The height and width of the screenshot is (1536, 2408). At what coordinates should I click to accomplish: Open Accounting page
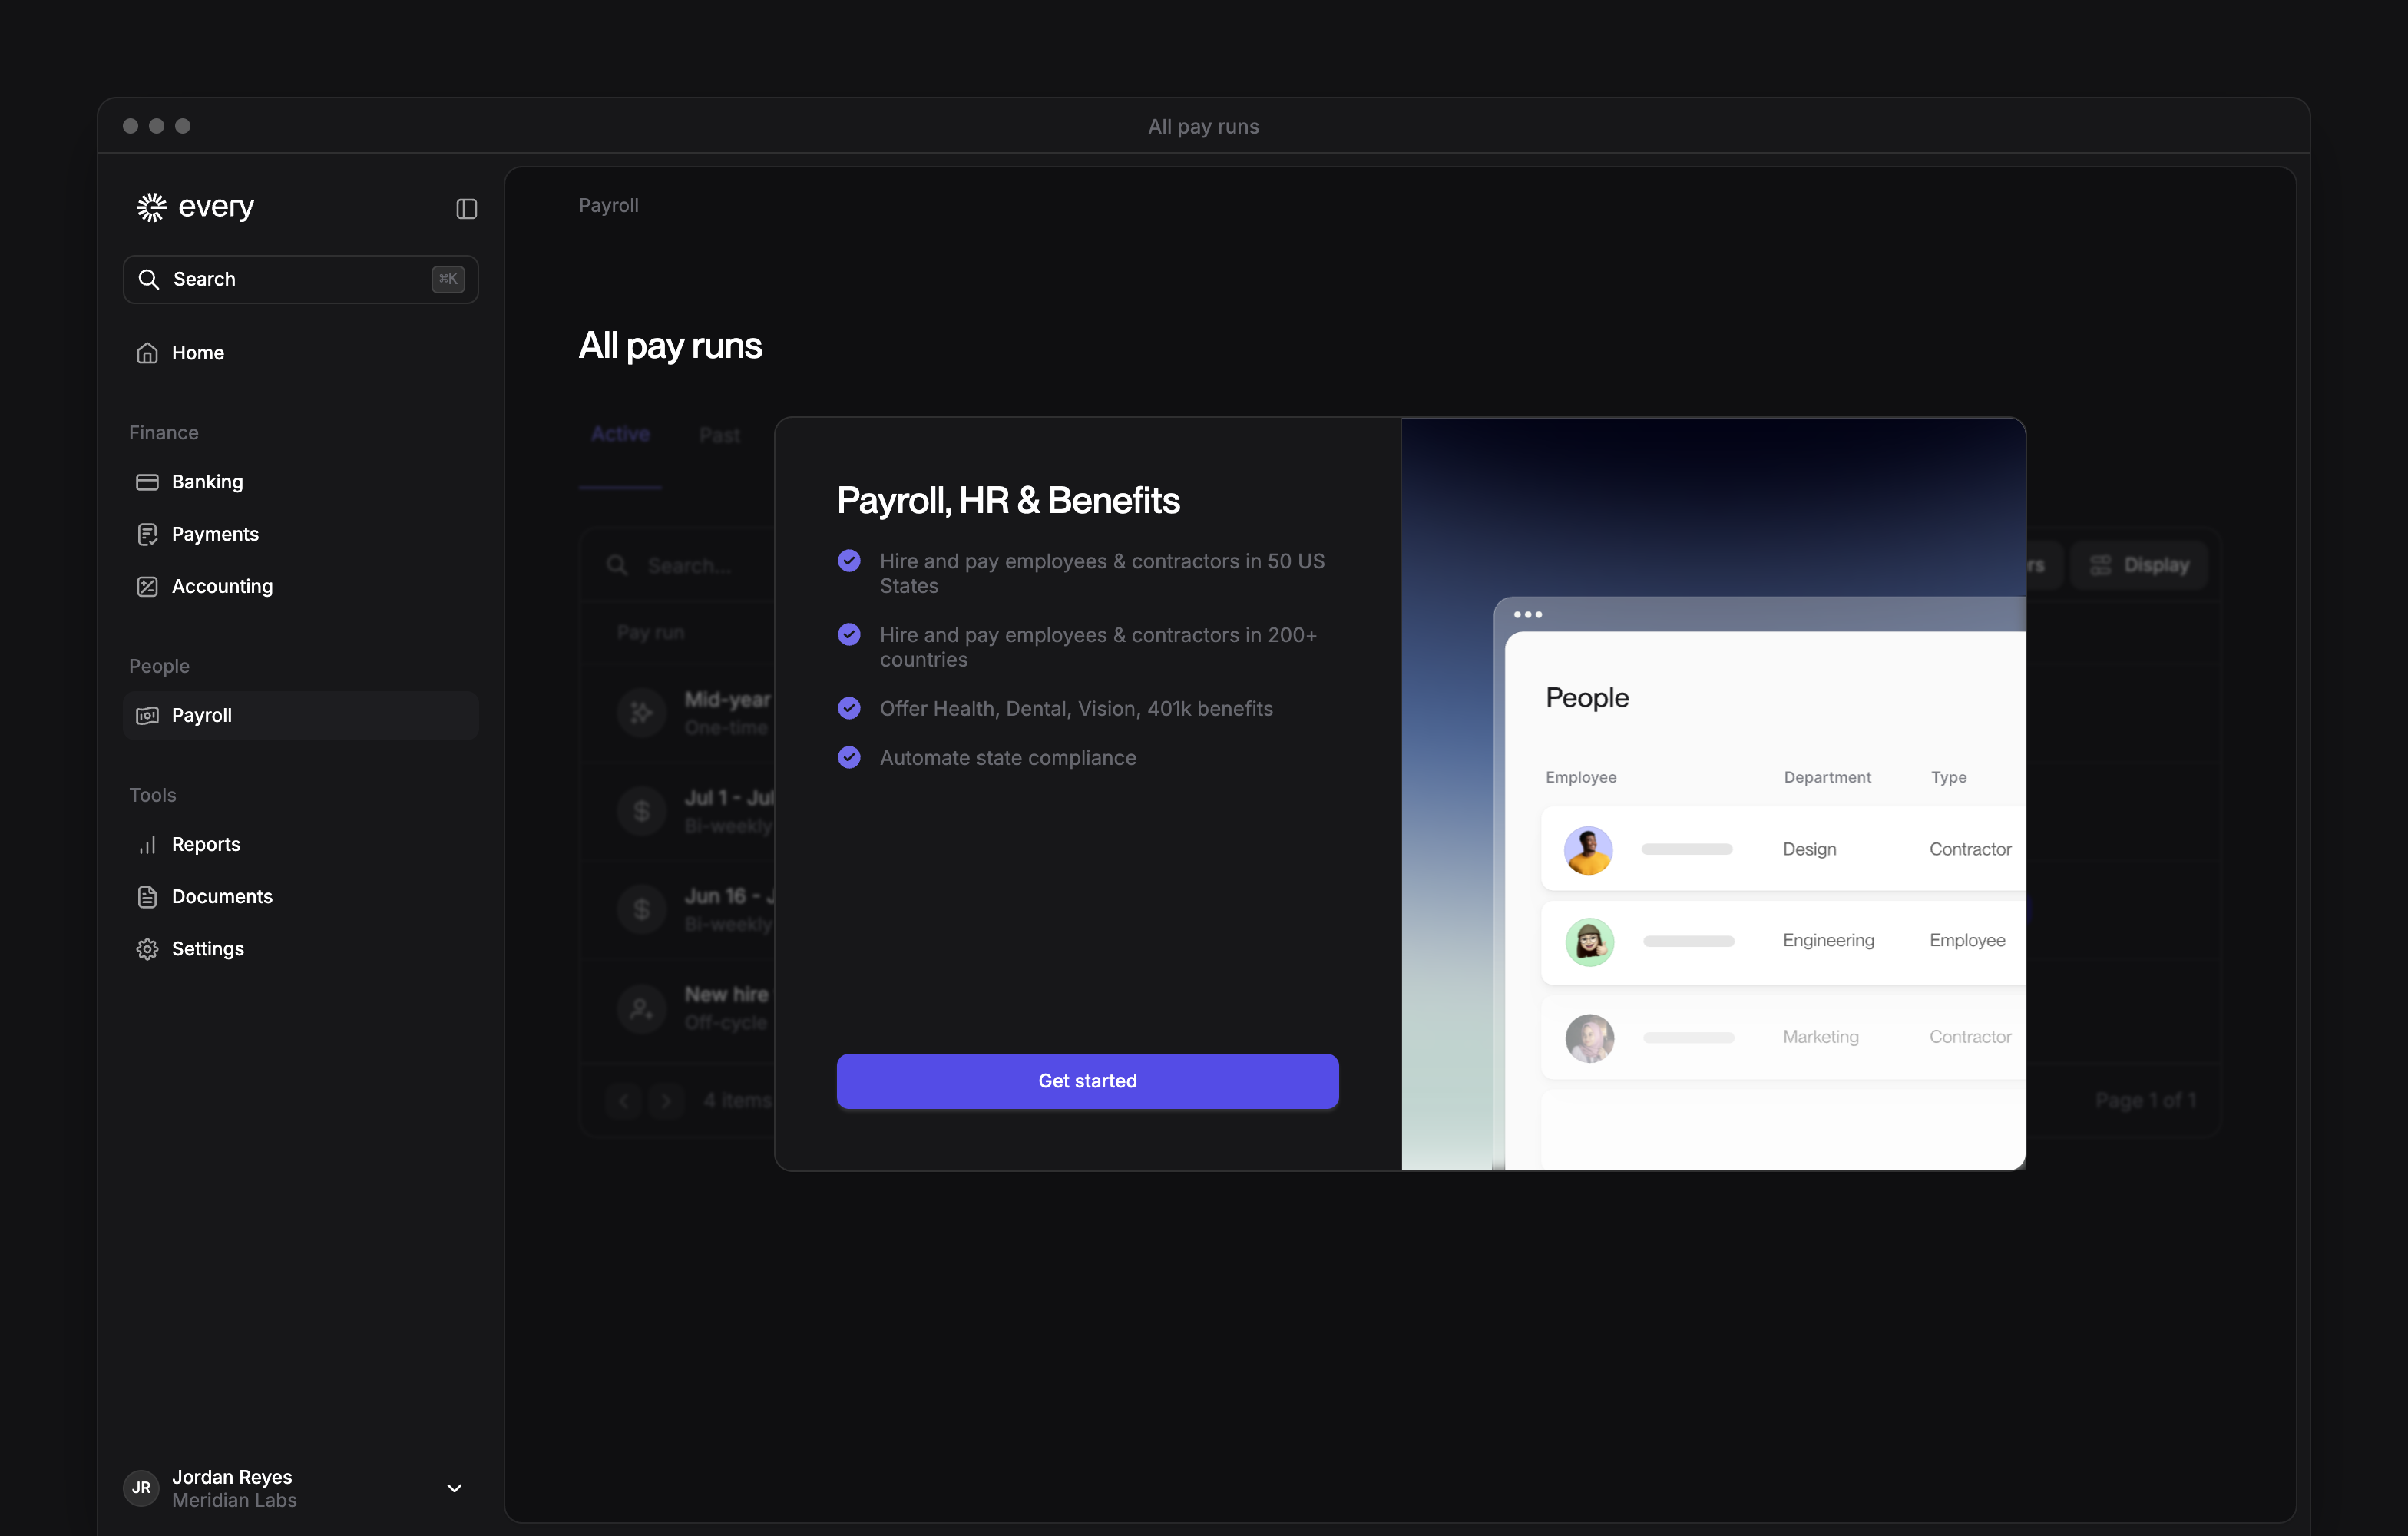tap(300, 586)
